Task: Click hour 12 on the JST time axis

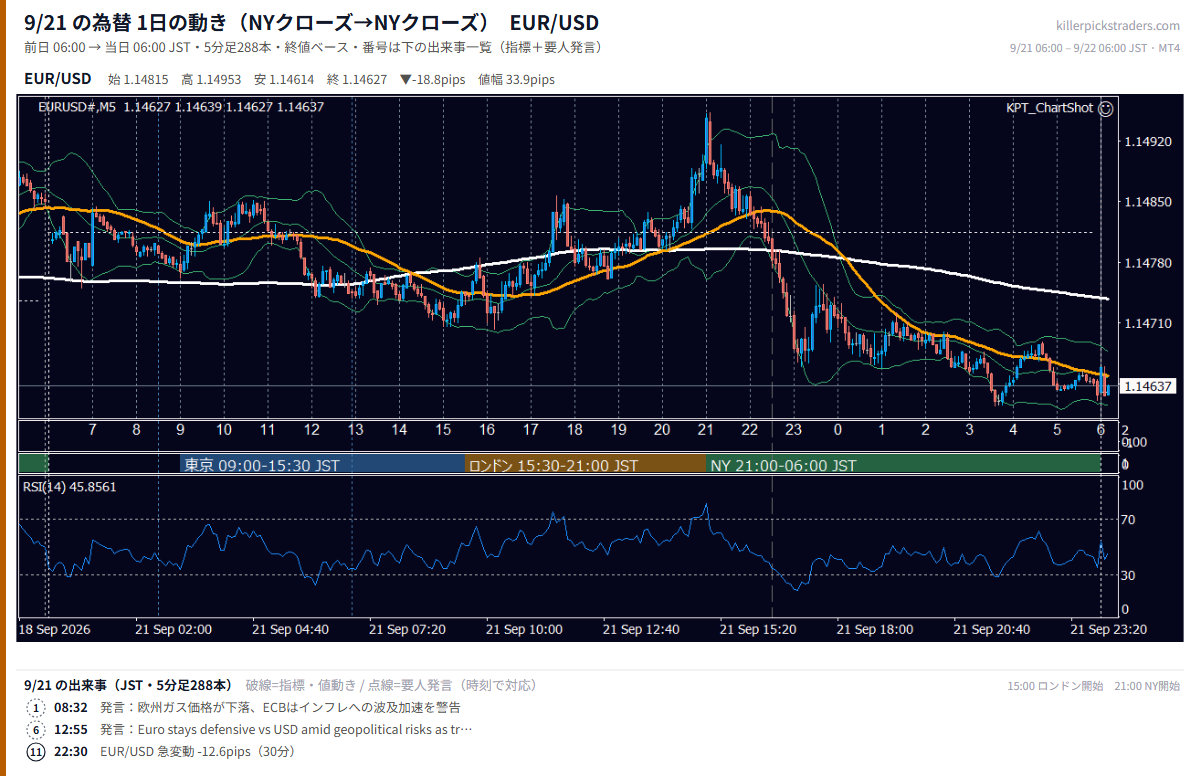Action: [312, 429]
